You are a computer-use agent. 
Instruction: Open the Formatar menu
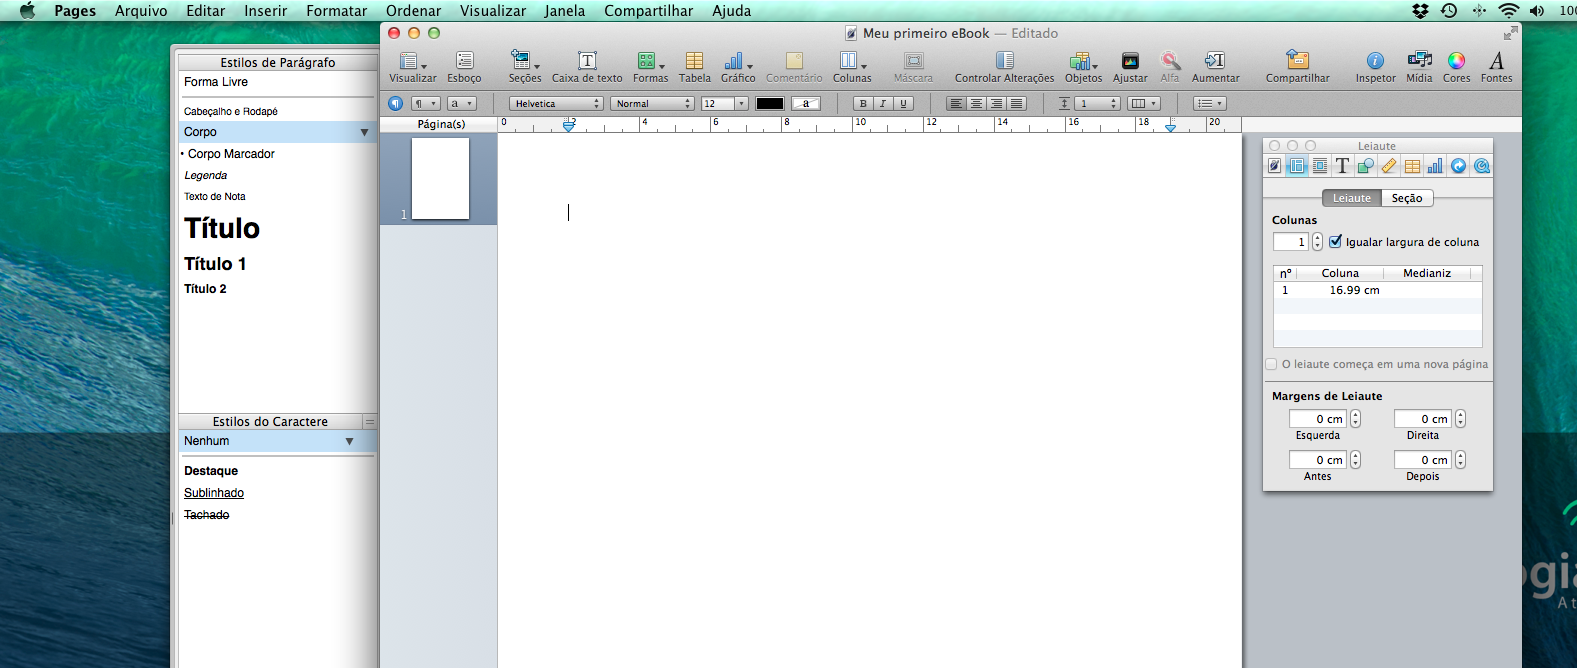pyautogui.click(x=336, y=11)
